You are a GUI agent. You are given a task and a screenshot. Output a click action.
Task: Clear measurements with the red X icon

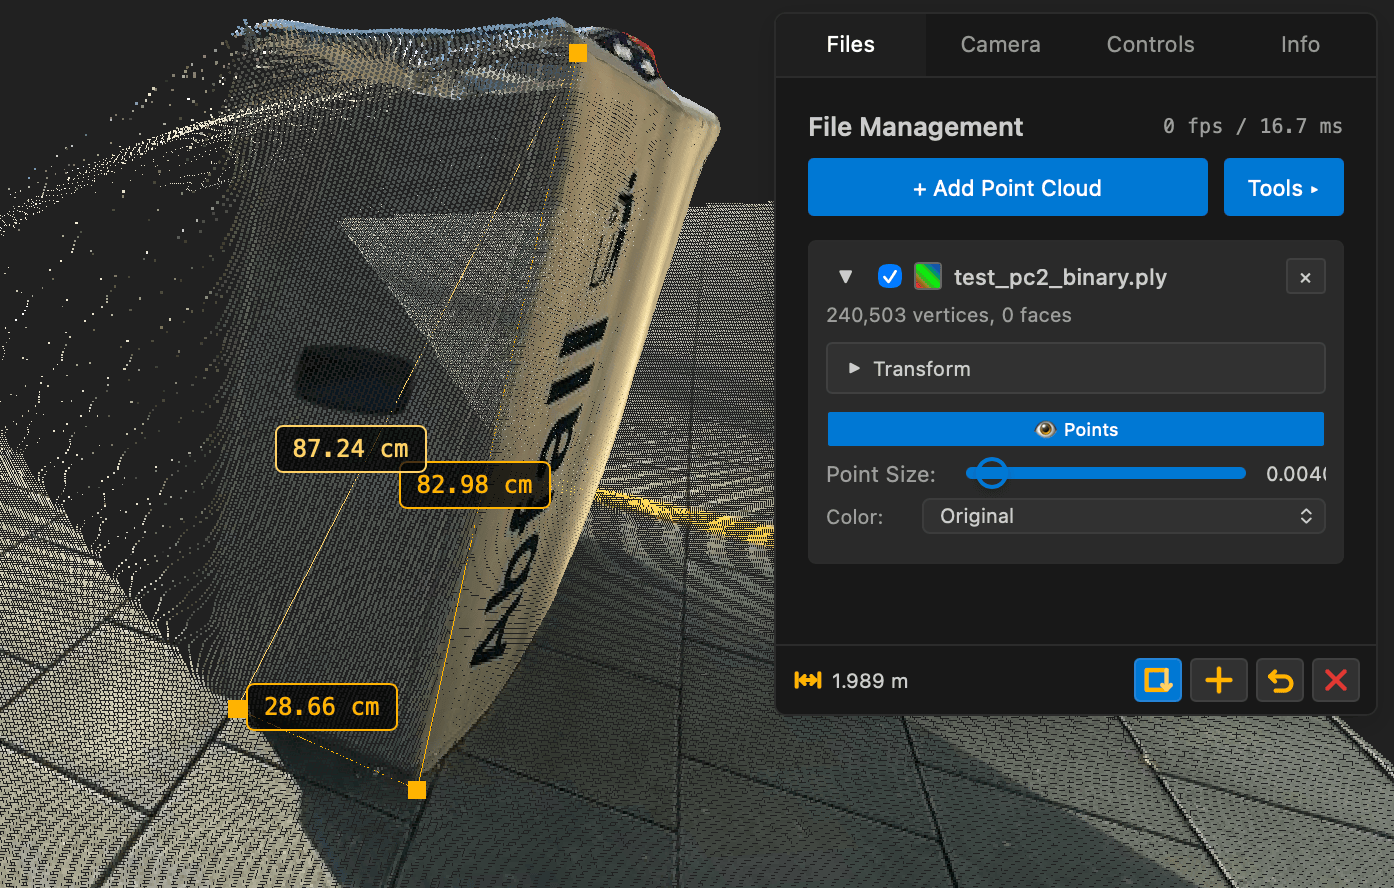[1336, 681]
